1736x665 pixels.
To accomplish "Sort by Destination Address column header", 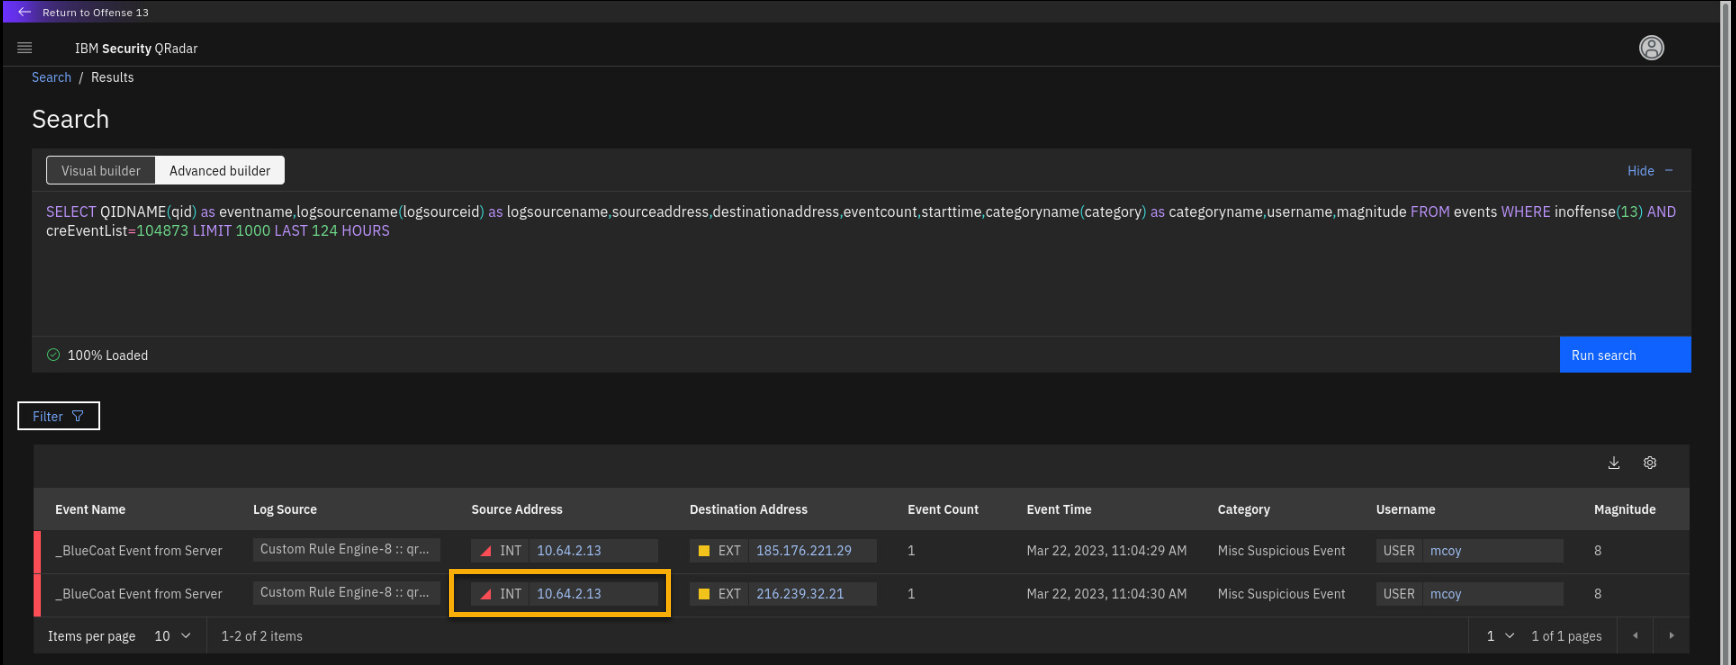I will [x=748, y=509].
